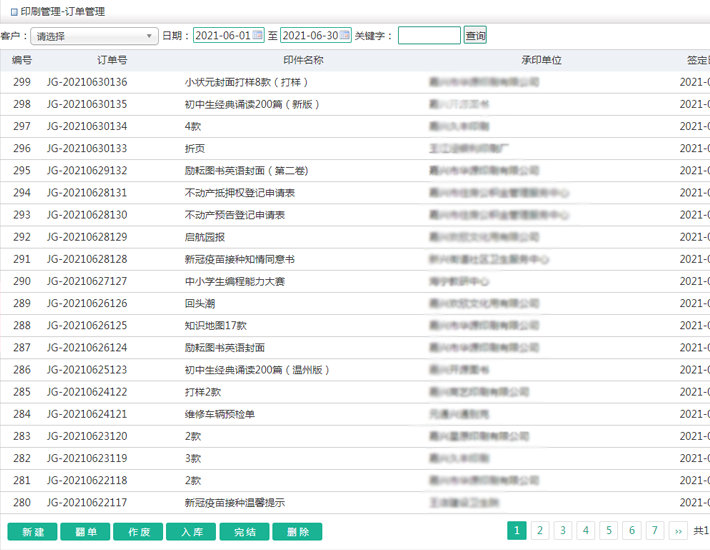
Task: Open calendar icon for end date field
Action: (x=345, y=36)
